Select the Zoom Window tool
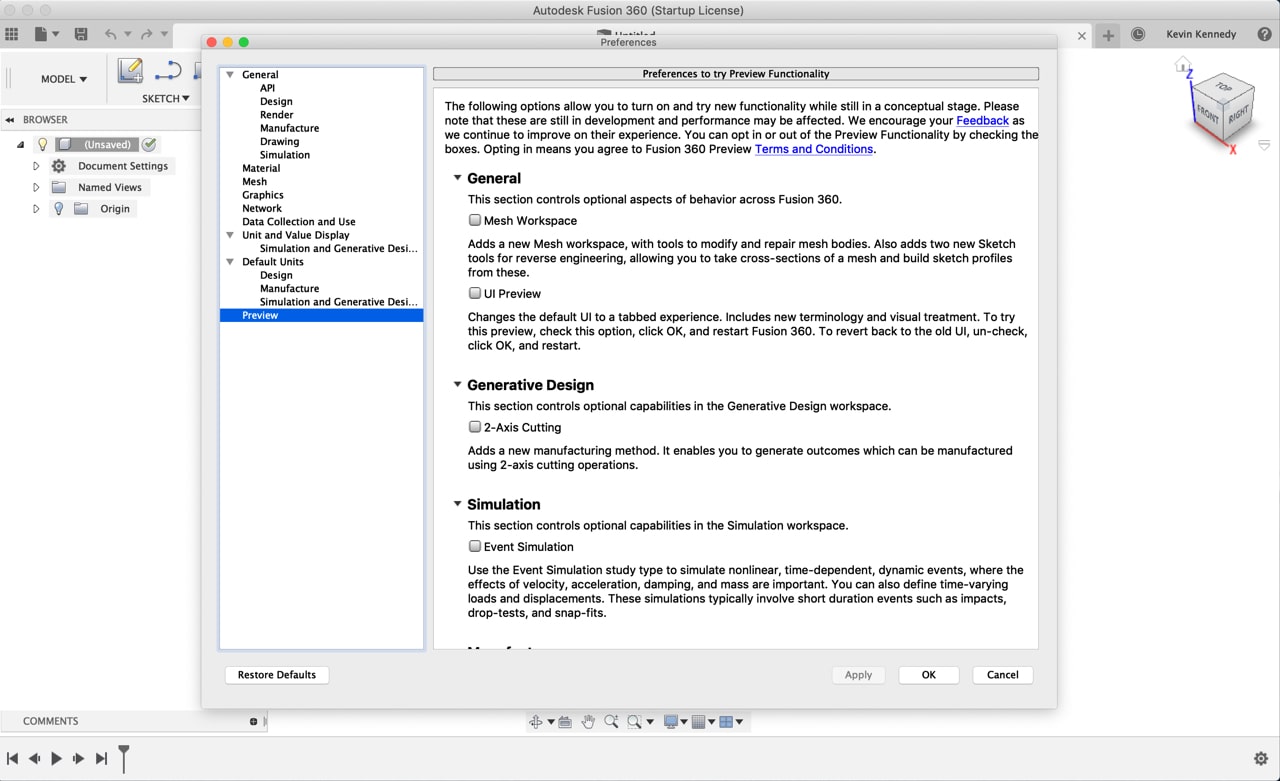1280x781 pixels. (634, 722)
